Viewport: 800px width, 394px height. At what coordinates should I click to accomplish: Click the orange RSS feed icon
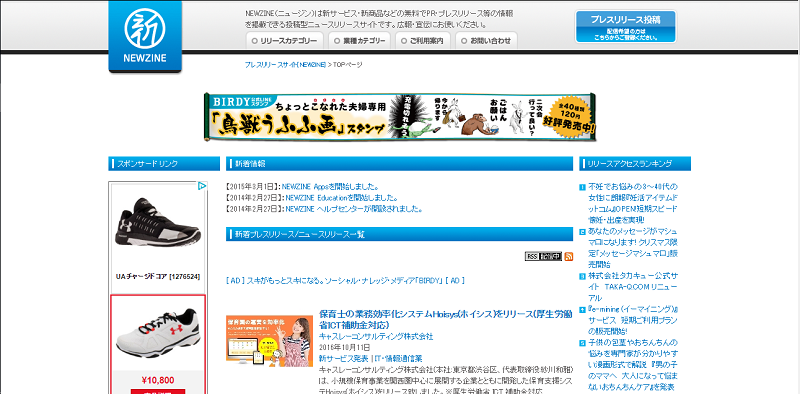point(568,256)
